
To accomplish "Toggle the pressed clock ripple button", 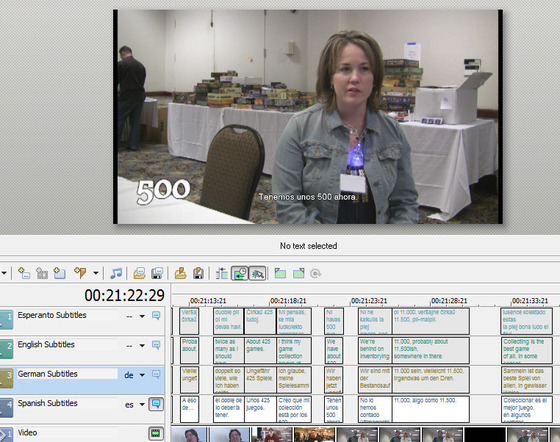I will 240,273.
